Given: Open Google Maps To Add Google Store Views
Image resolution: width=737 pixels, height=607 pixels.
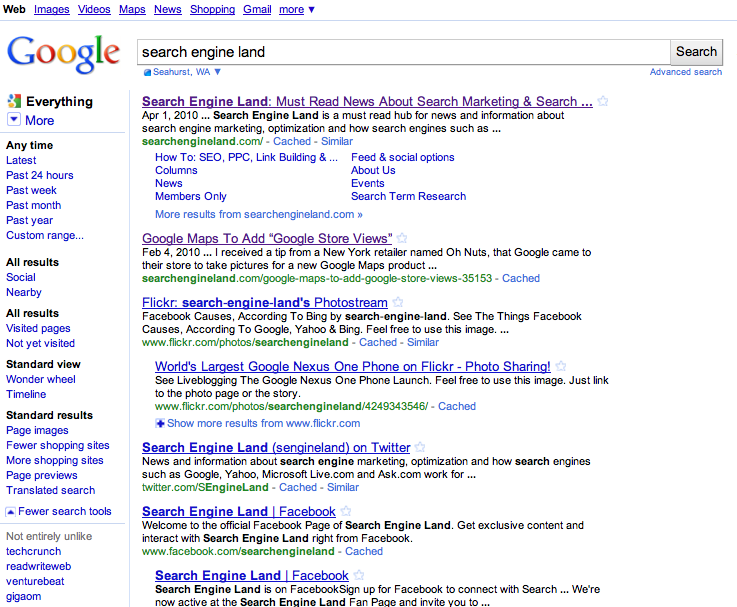Looking at the screenshot, I should pyautogui.click(x=267, y=238).
